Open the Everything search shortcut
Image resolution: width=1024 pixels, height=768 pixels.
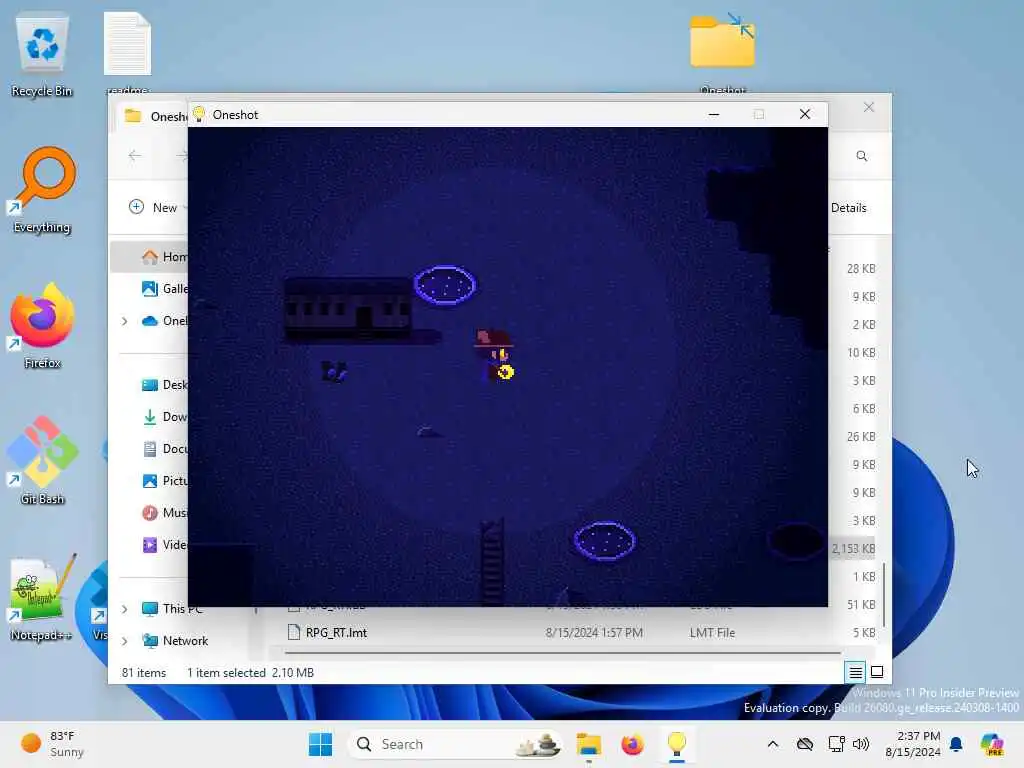[x=42, y=191]
